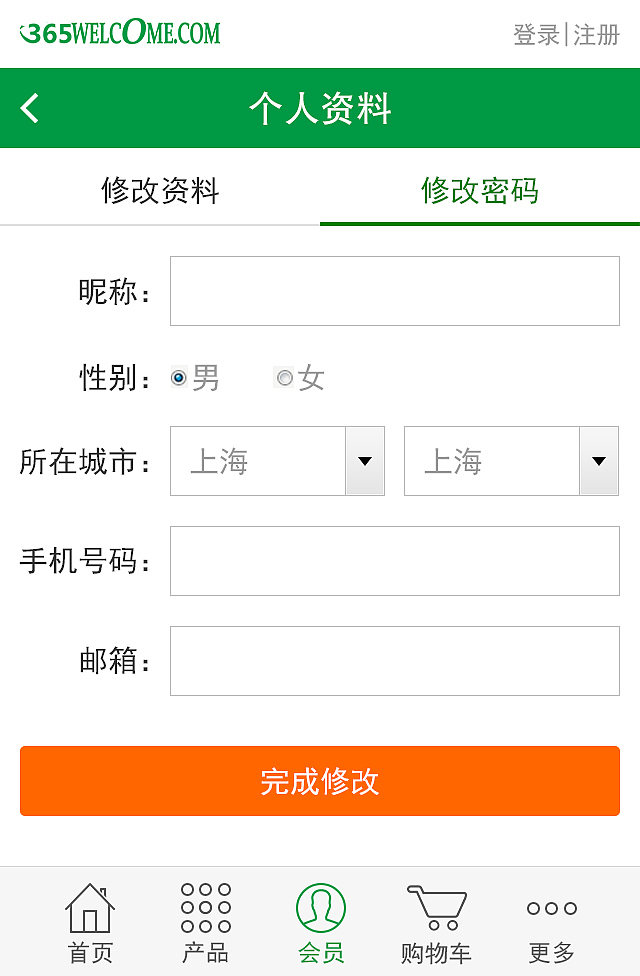The height and width of the screenshot is (976, 640).
Task: Open the province 上海 dropdown
Action: (260, 461)
